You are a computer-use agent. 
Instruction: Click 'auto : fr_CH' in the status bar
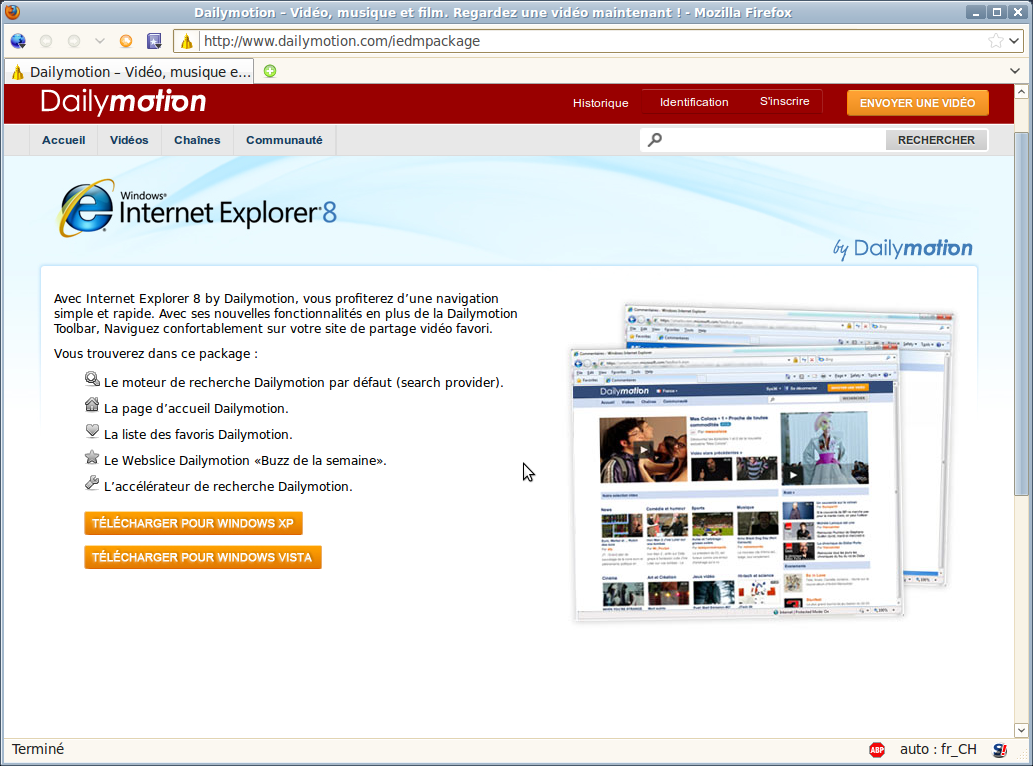pos(938,750)
